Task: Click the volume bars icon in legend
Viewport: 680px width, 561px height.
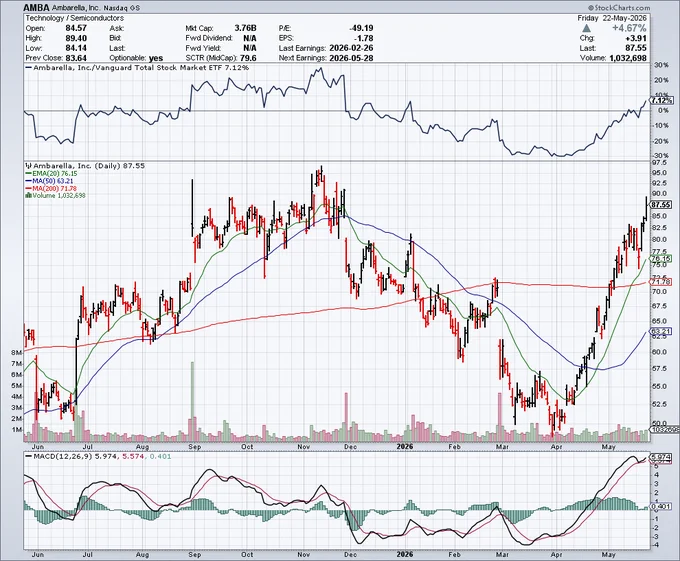Action: [x=28, y=196]
